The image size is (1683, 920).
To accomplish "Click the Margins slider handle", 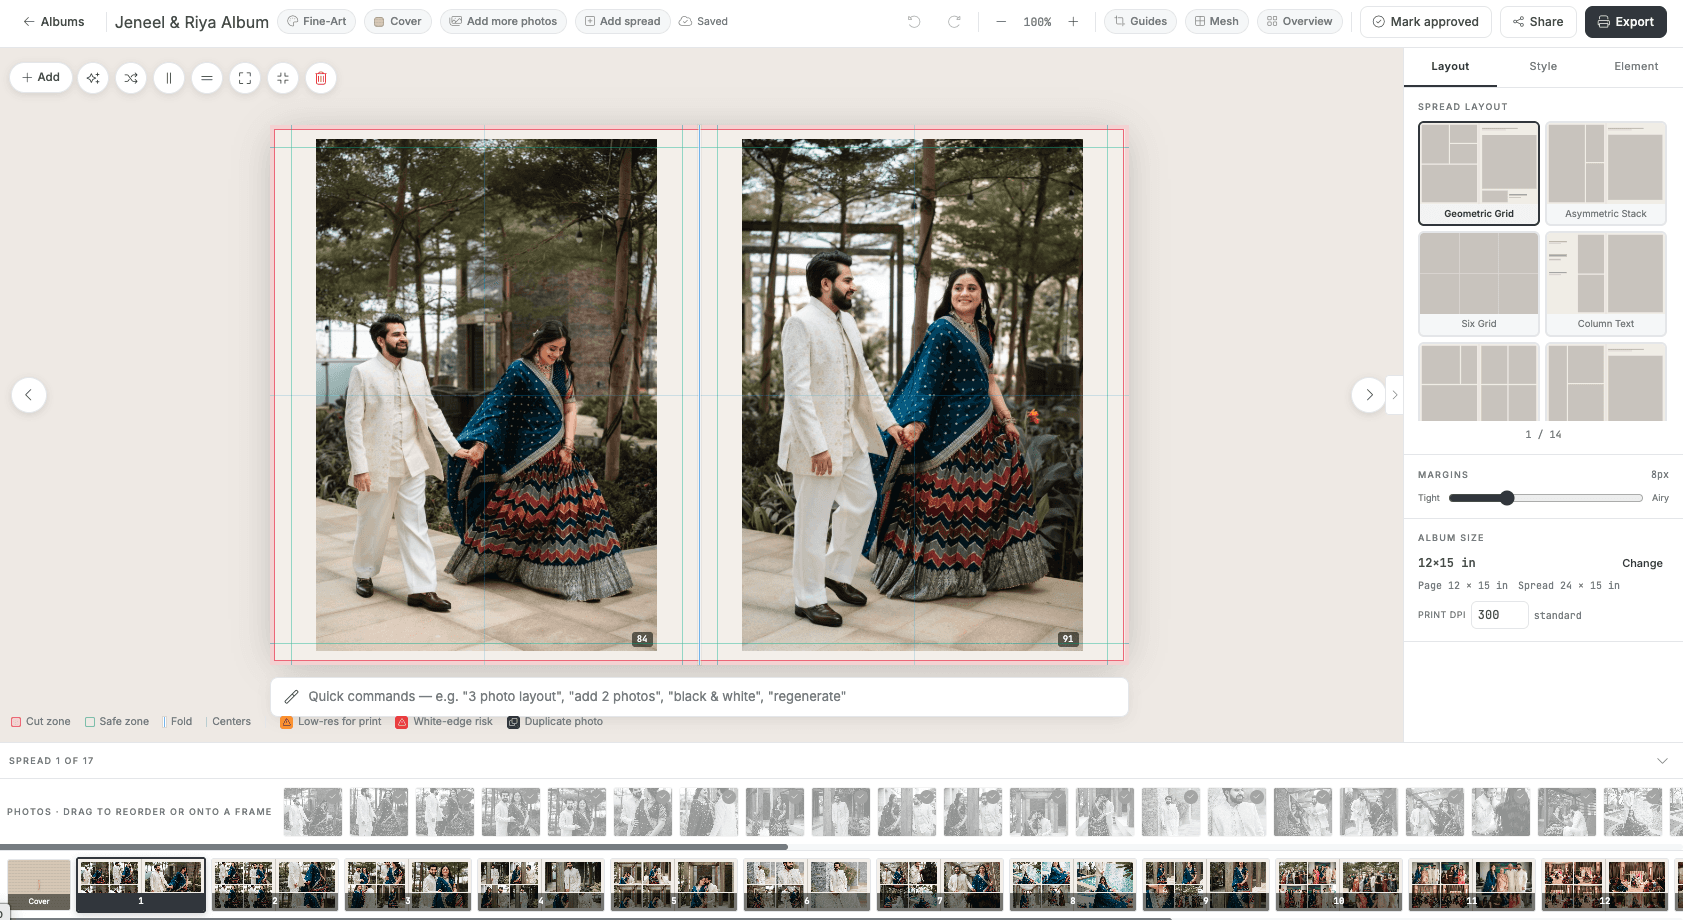I will 1507,498.
